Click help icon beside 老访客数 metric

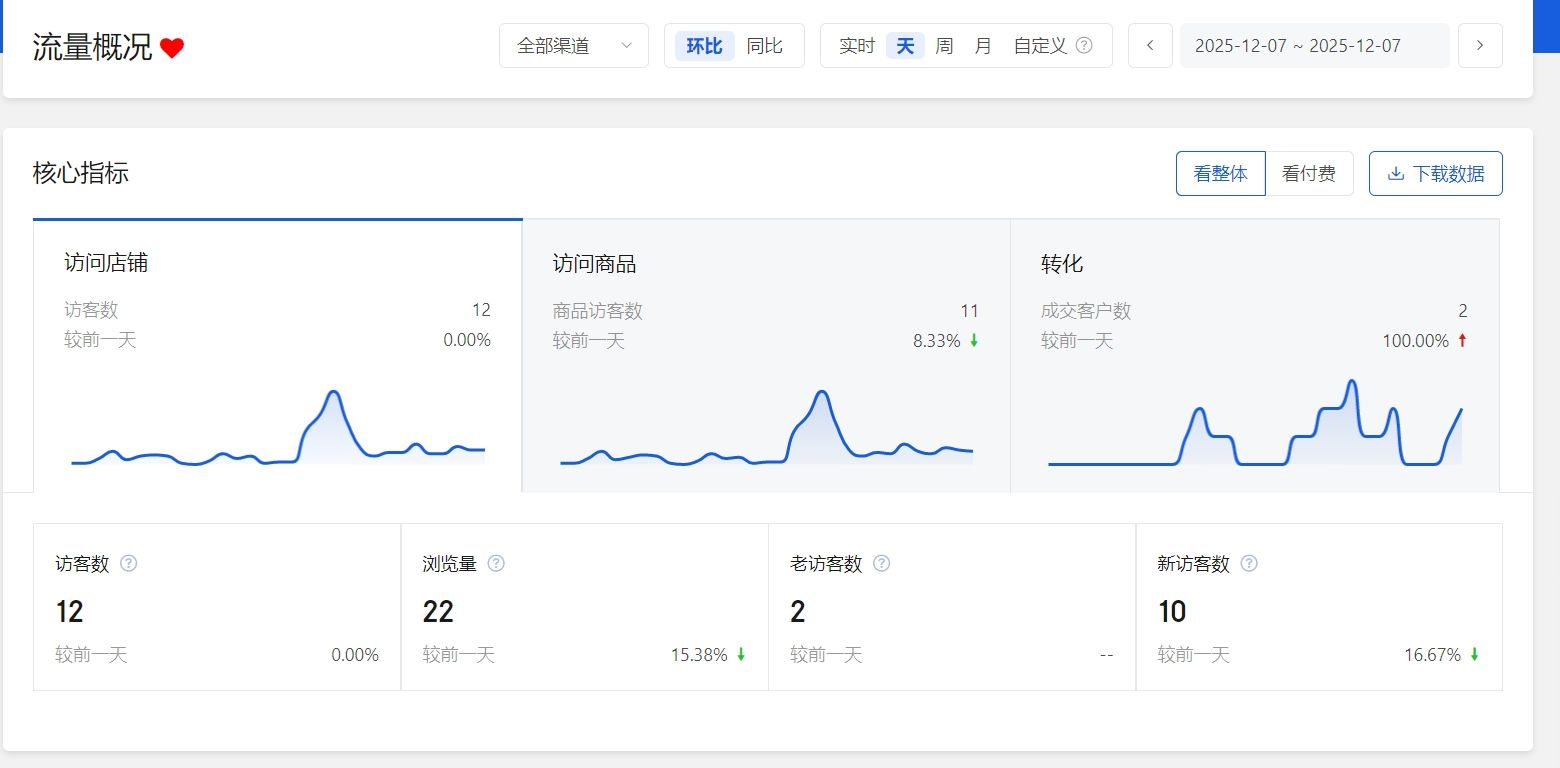point(881,563)
